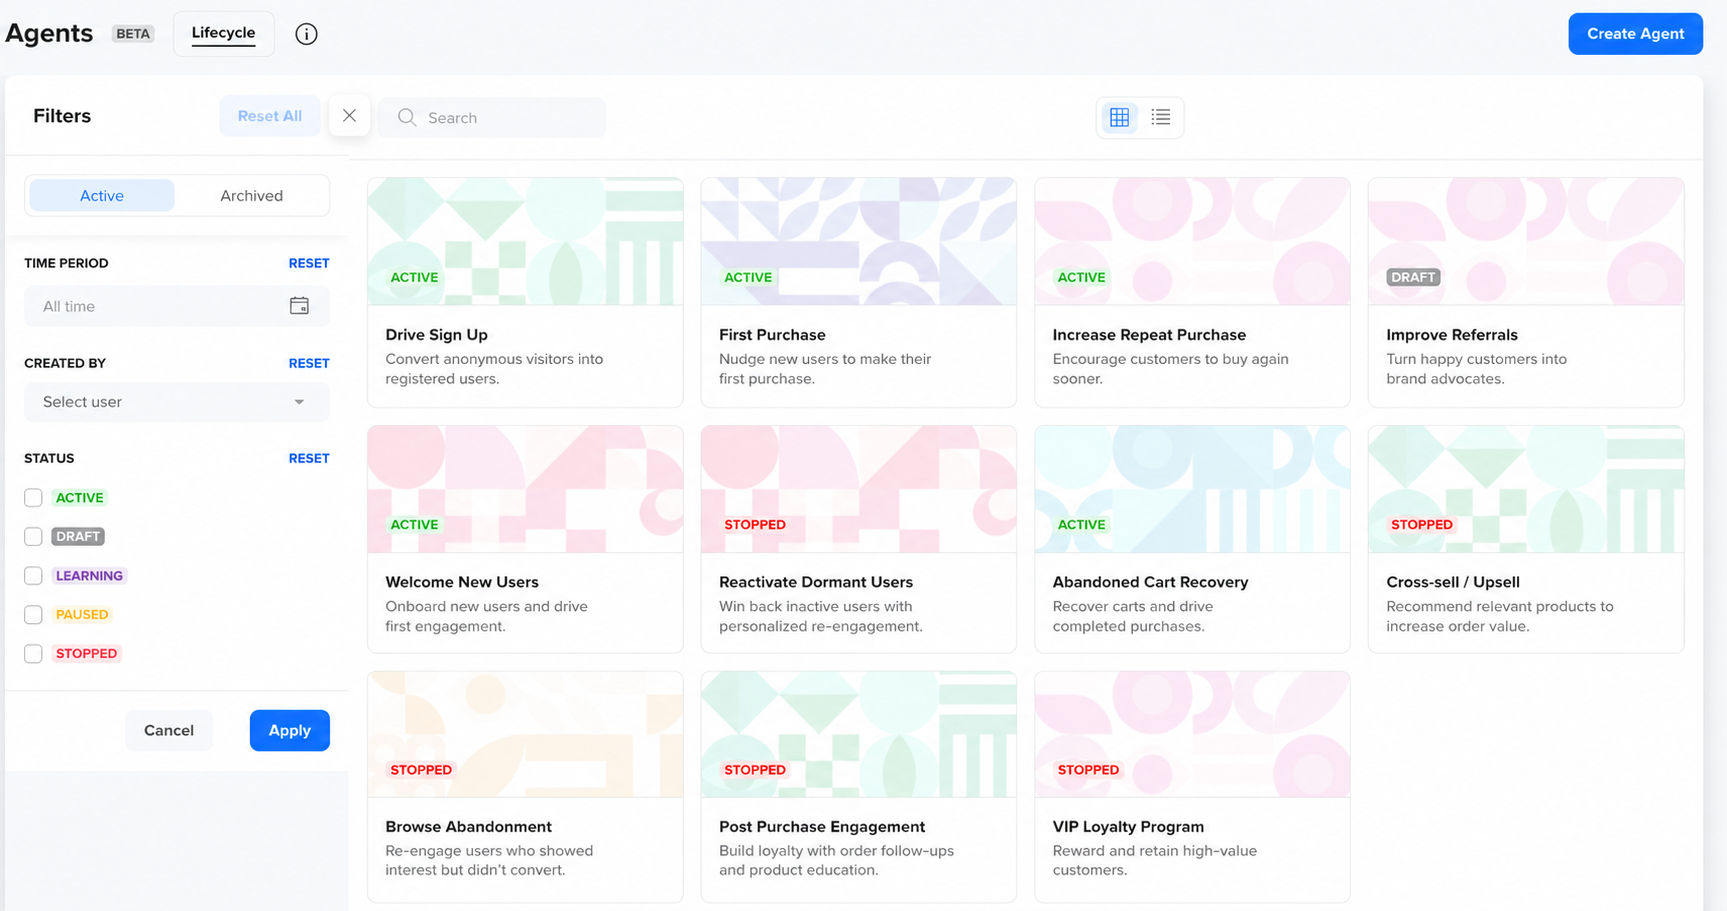Open the Welcome New Users card
Viewport: 1727px width, 911px height.
[x=525, y=539]
